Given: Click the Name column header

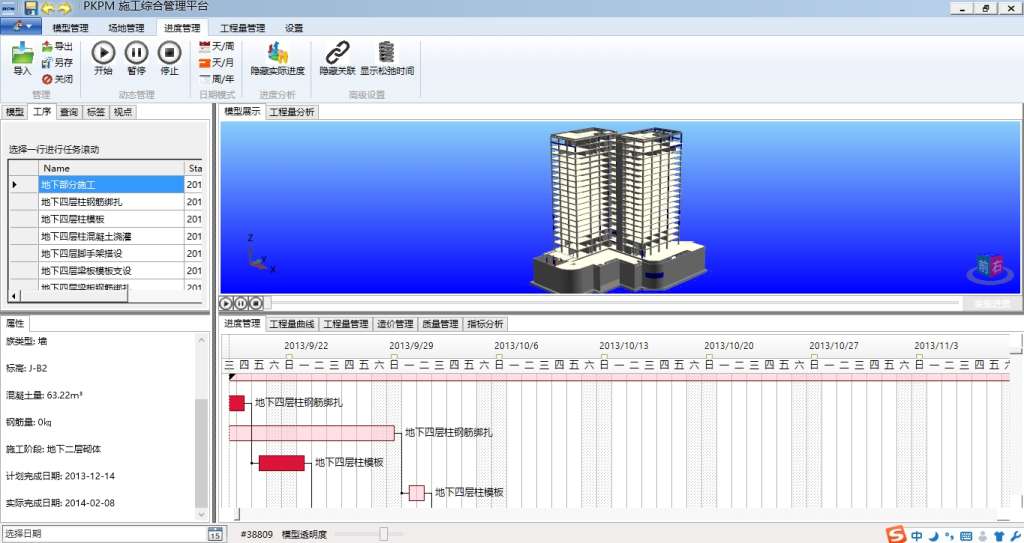Looking at the screenshot, I should click(x=111, y=168).
